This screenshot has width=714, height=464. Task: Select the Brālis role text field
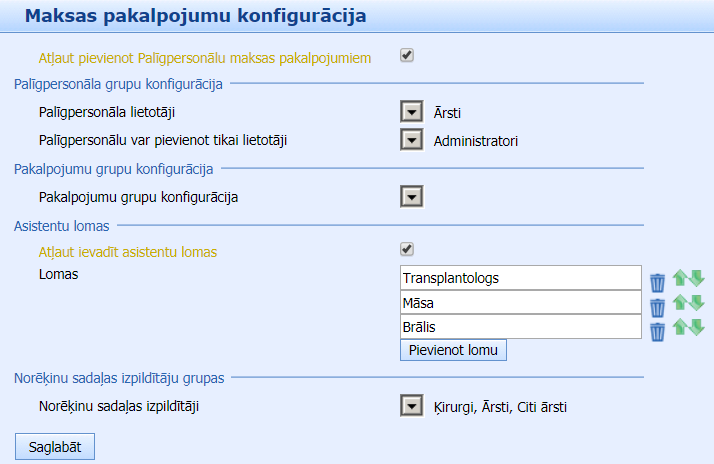point(519,327)
